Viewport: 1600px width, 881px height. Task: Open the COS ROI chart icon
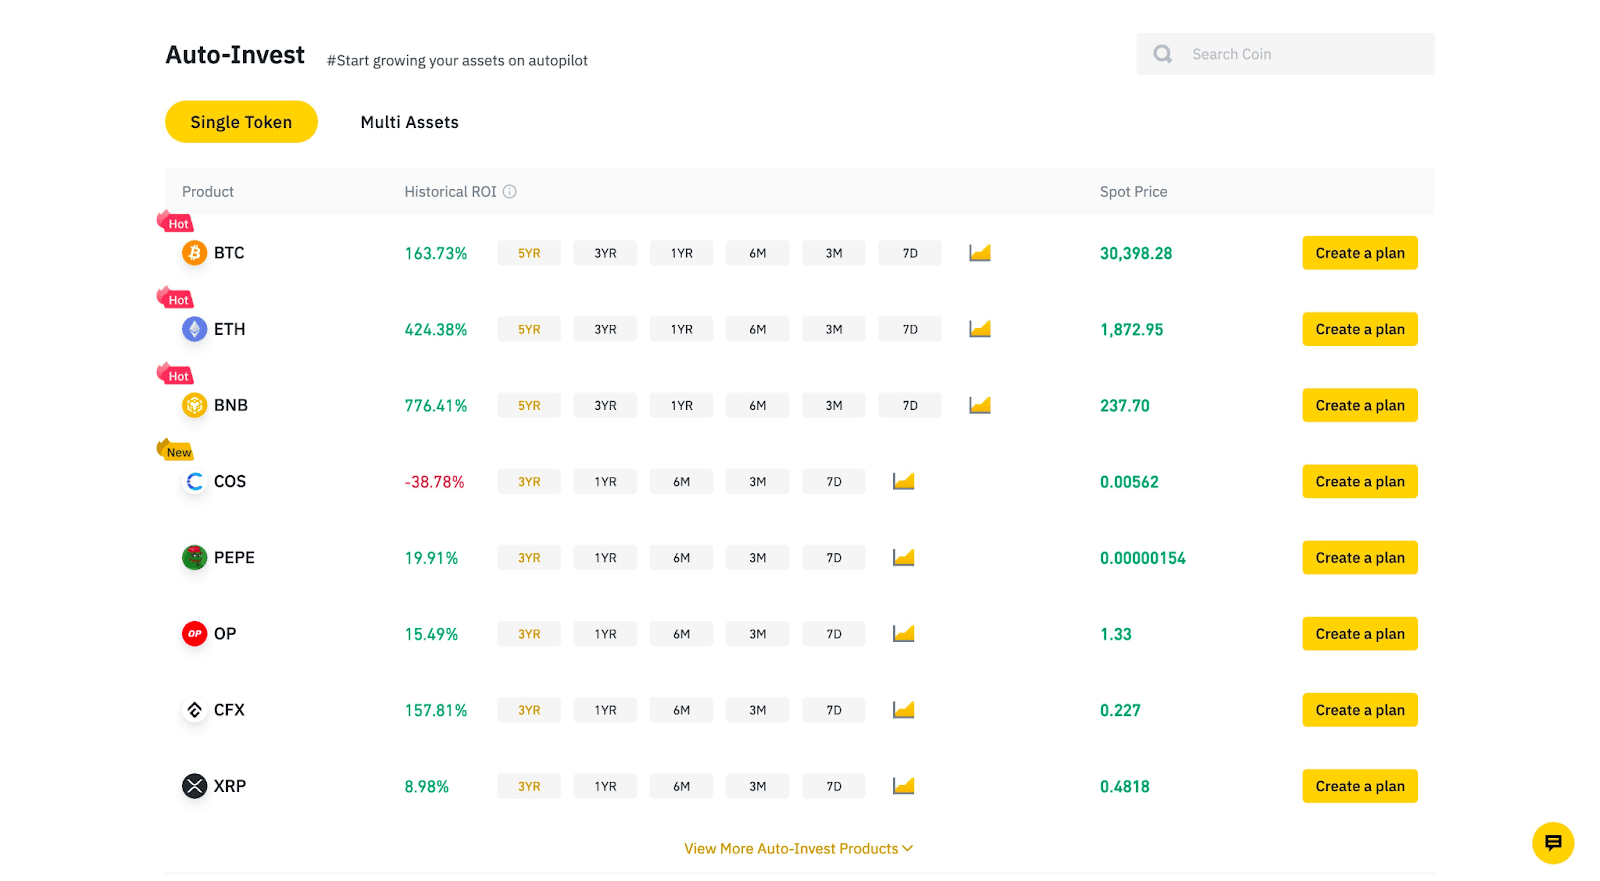click(x=904, y=481)
